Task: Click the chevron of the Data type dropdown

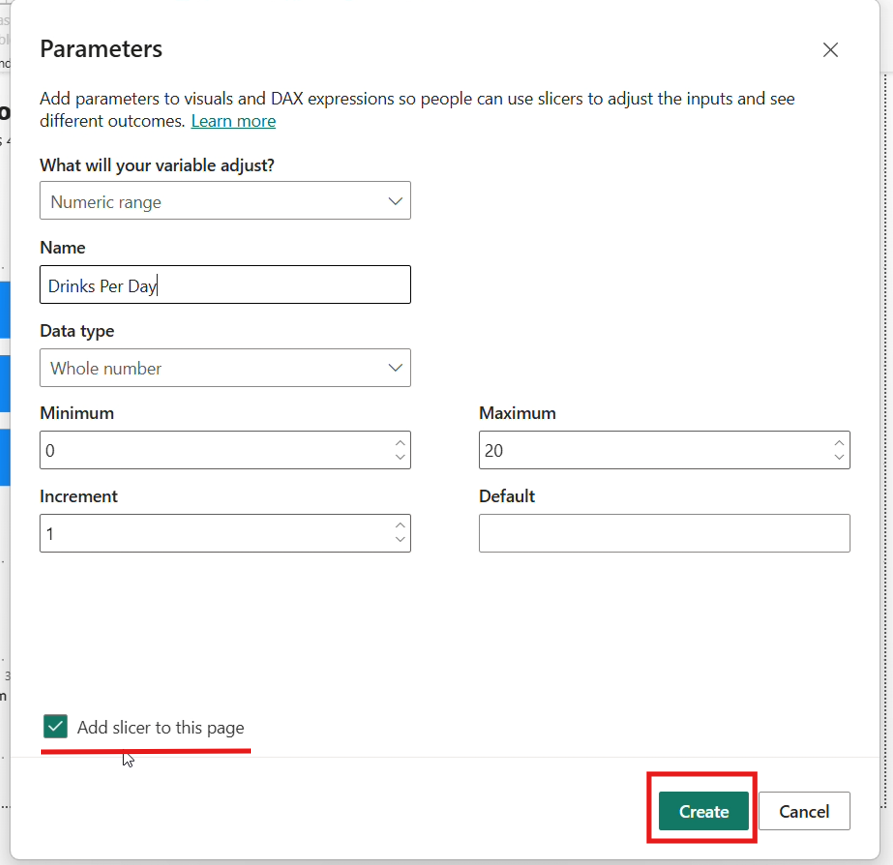Action: pos(395,368)
